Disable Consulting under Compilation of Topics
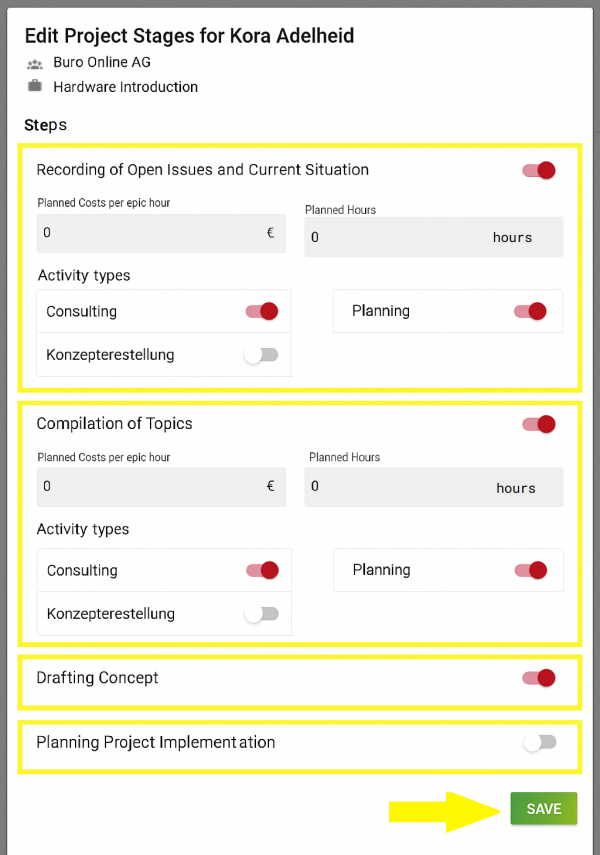This screenshot has width=600, height=855. tap(262, 570)
